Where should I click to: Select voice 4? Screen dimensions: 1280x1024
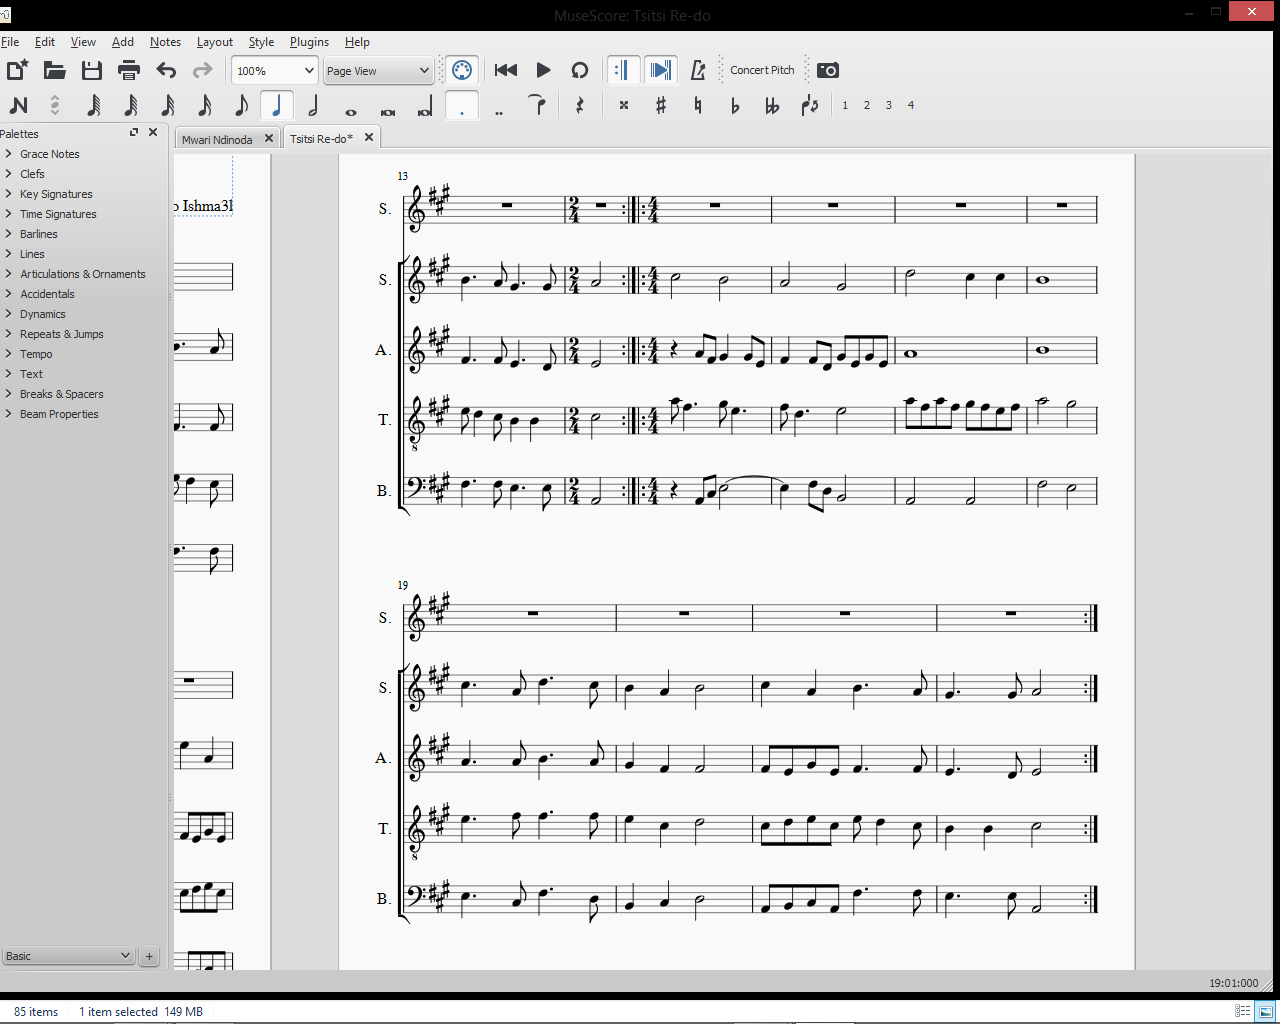911,105
